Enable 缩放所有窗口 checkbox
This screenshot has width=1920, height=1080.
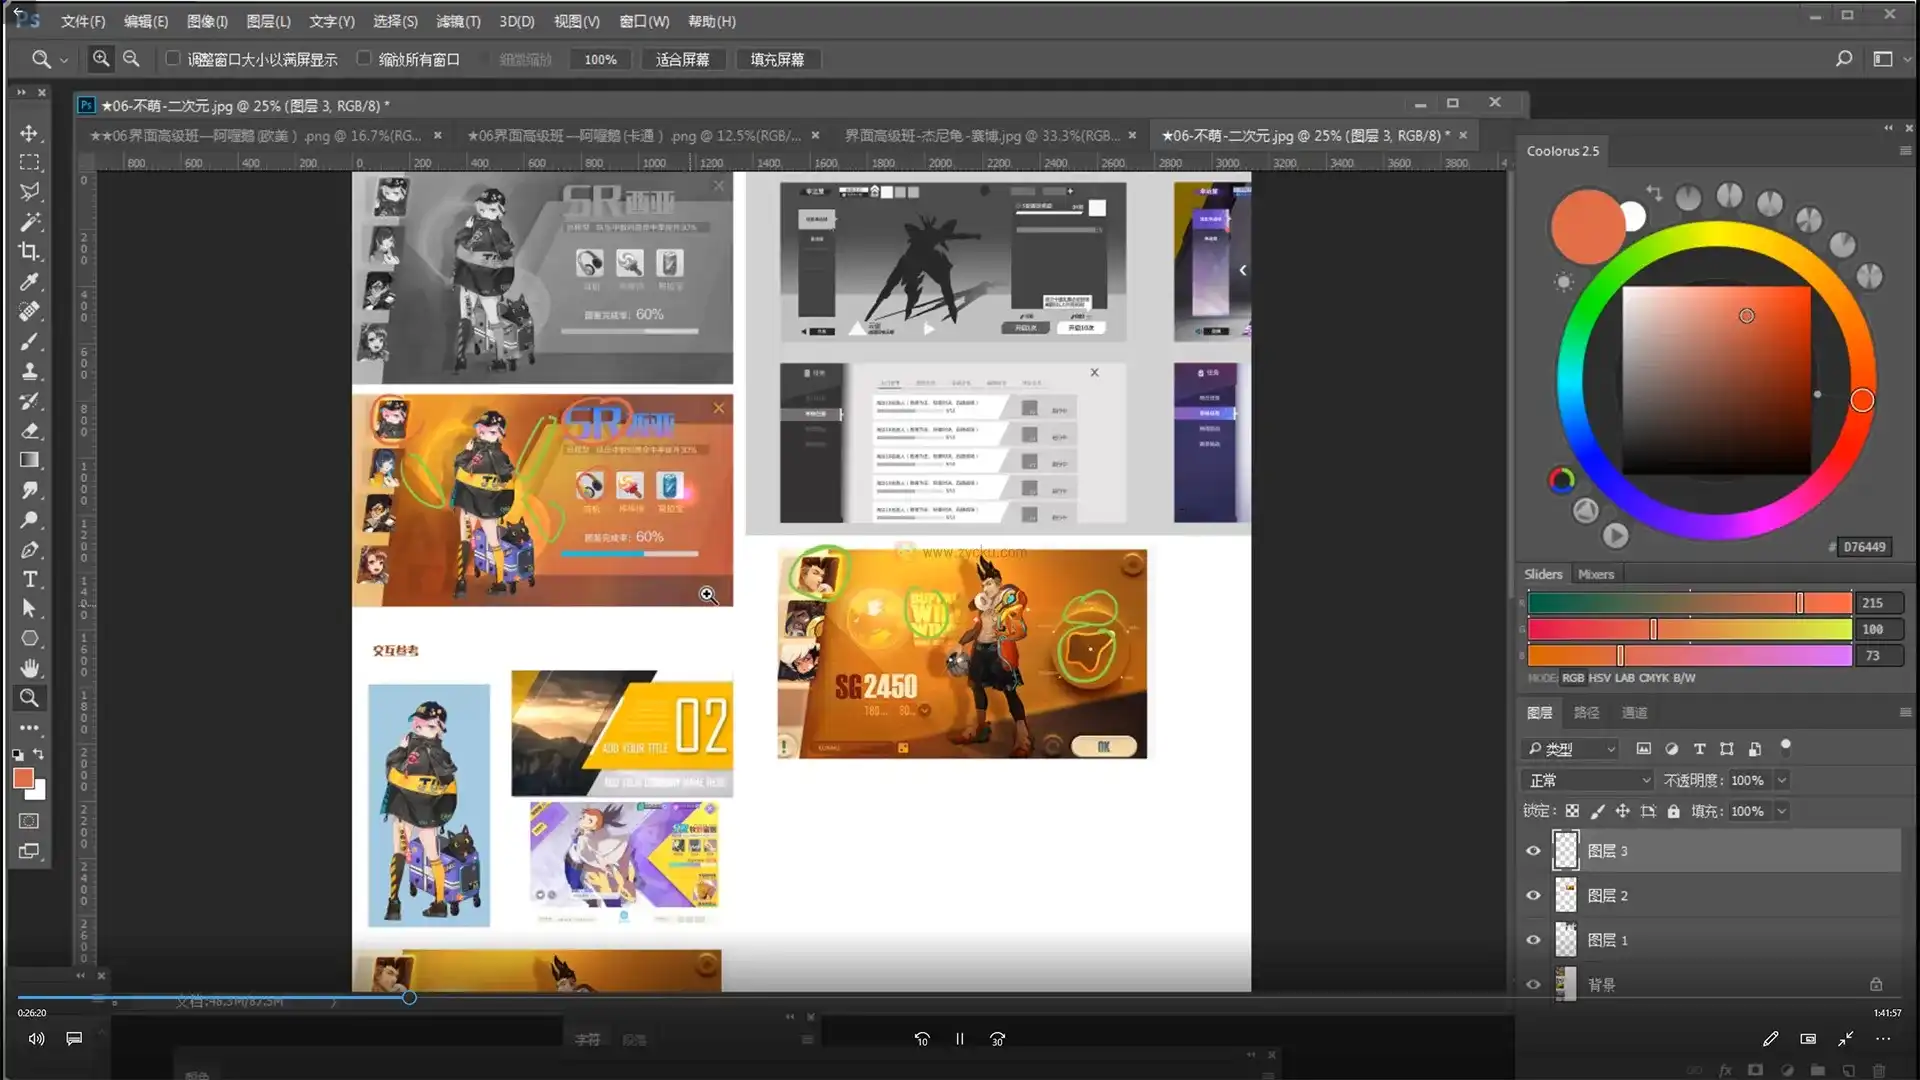364,59
